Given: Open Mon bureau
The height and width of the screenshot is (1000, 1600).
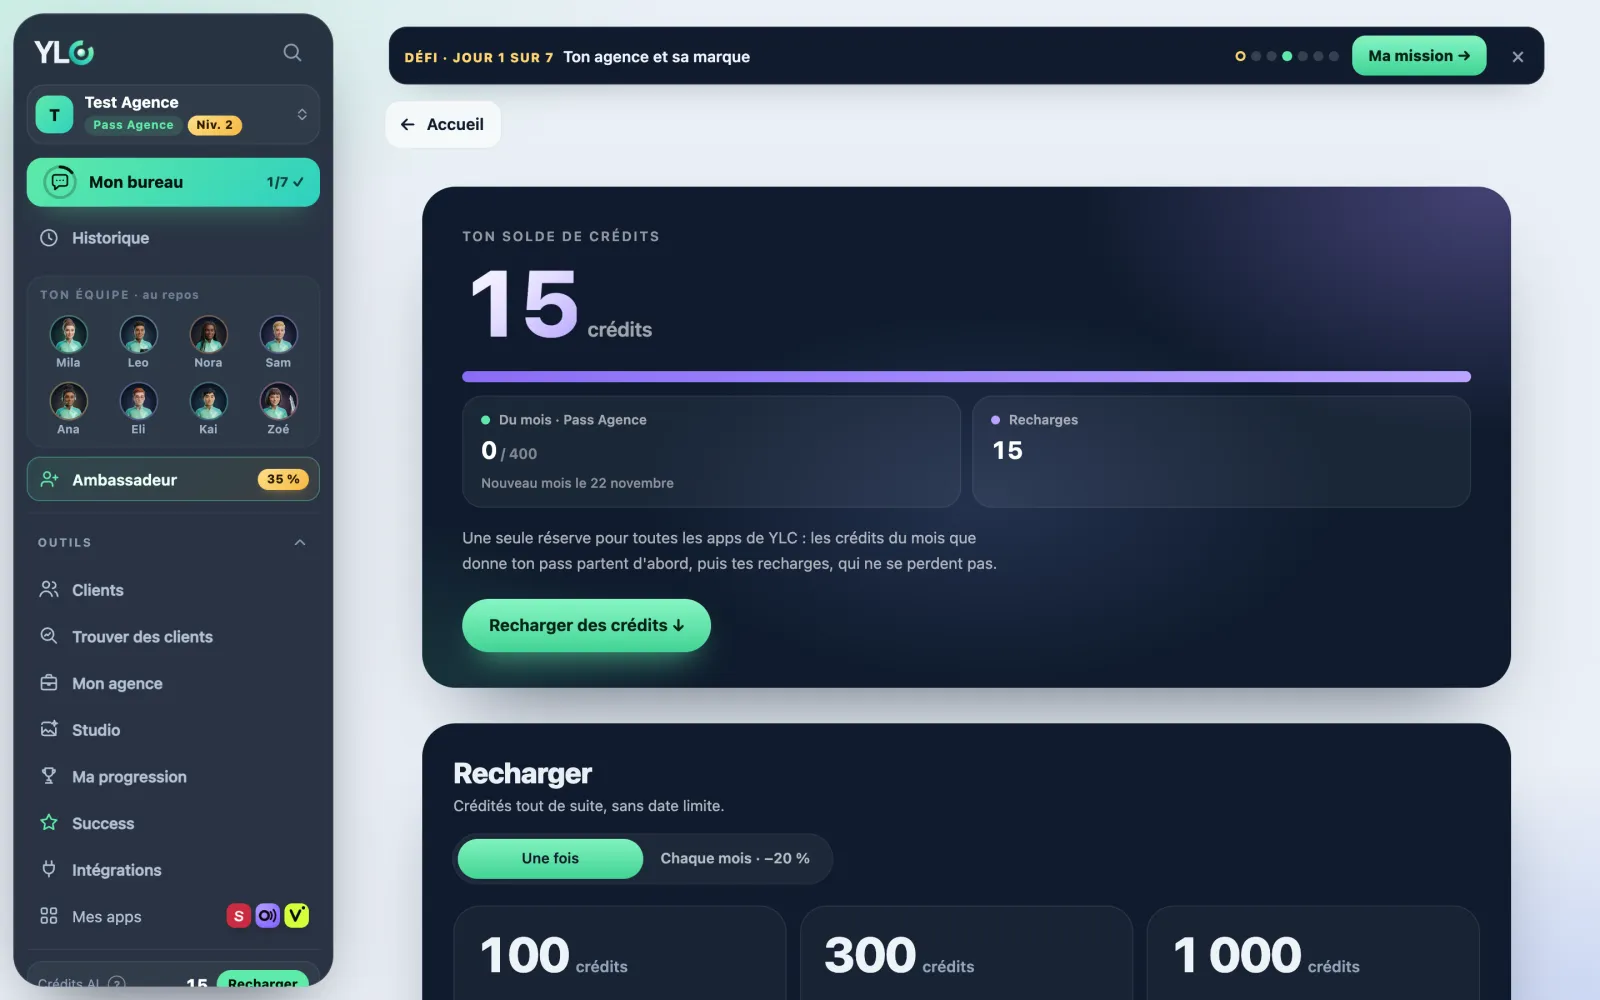Looking at the screenshot, I should [x=173, y=182].
